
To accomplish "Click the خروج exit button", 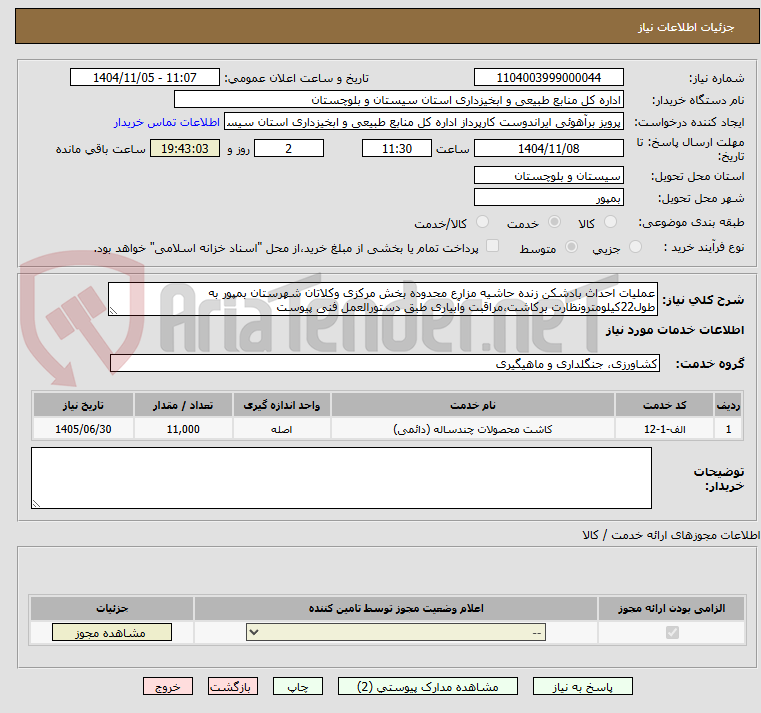I will (168, 687).
